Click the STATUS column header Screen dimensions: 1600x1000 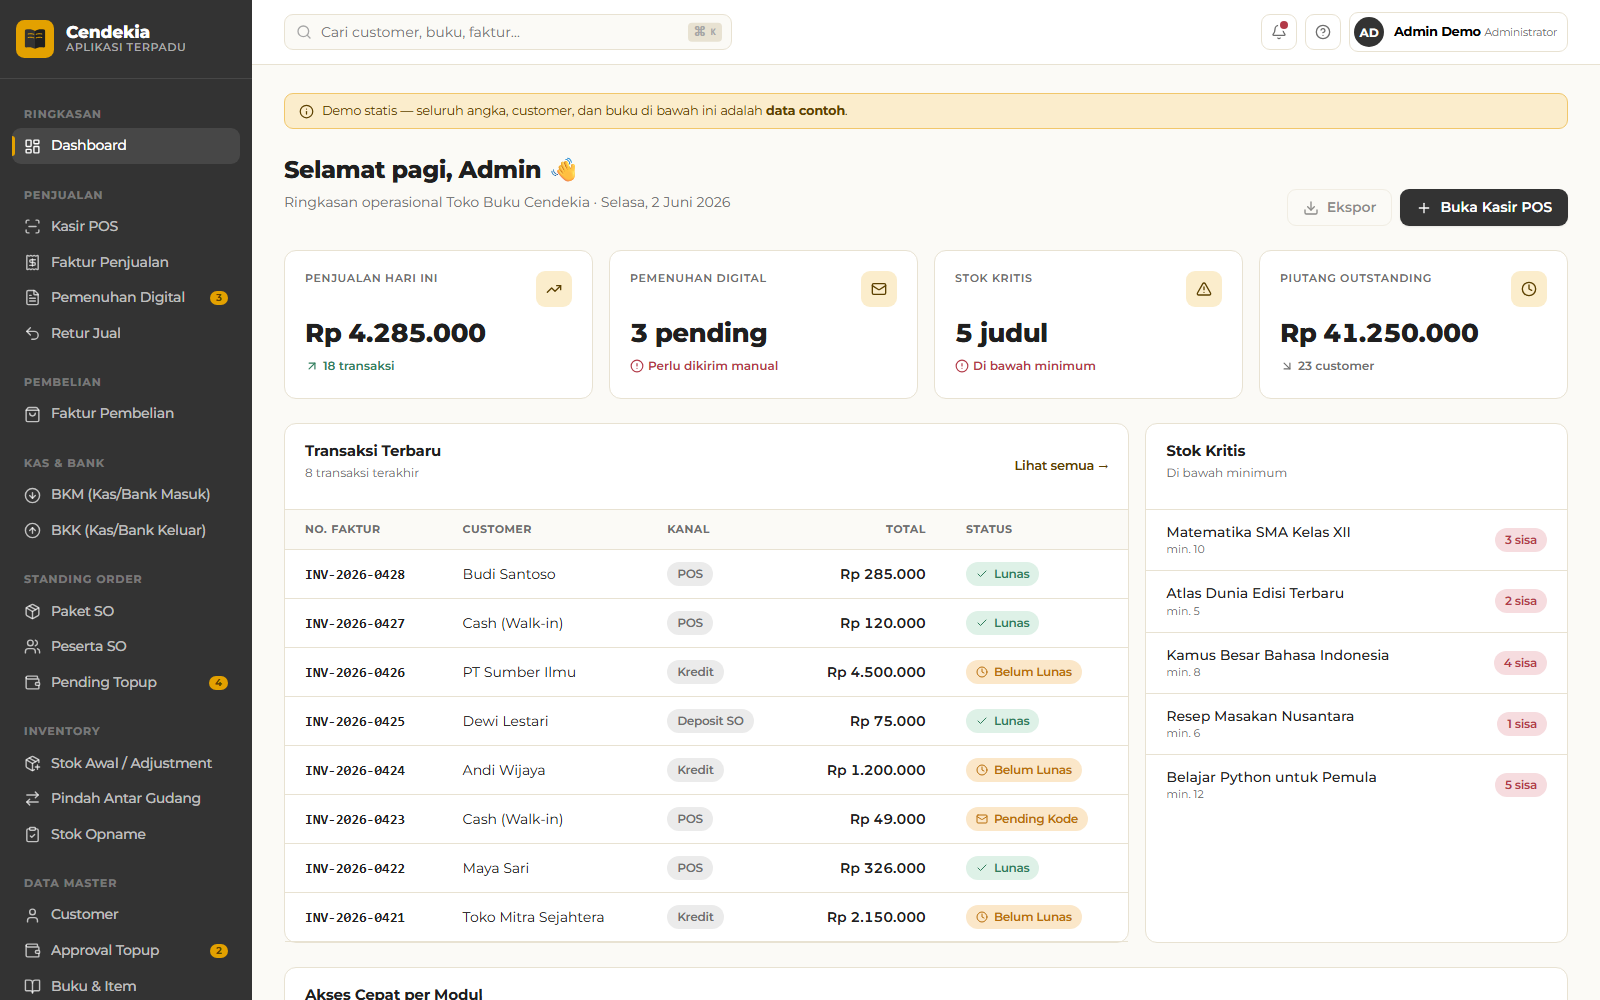coord(989,529)
